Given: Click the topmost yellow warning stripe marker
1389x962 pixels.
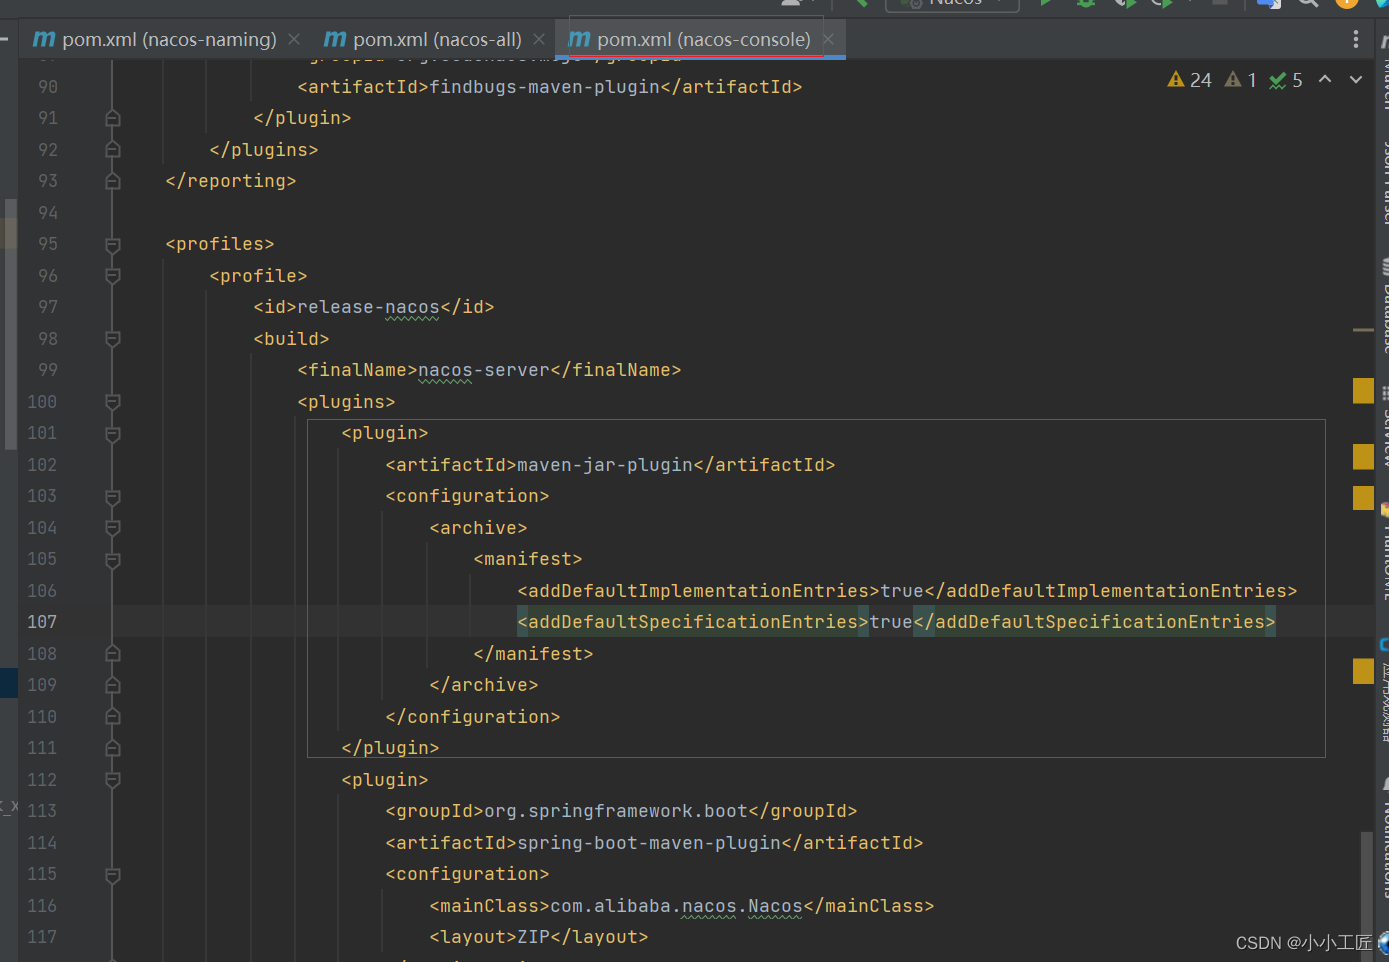Looking at the screenshot, I should pyautogui.click(x=1363, y=391).
